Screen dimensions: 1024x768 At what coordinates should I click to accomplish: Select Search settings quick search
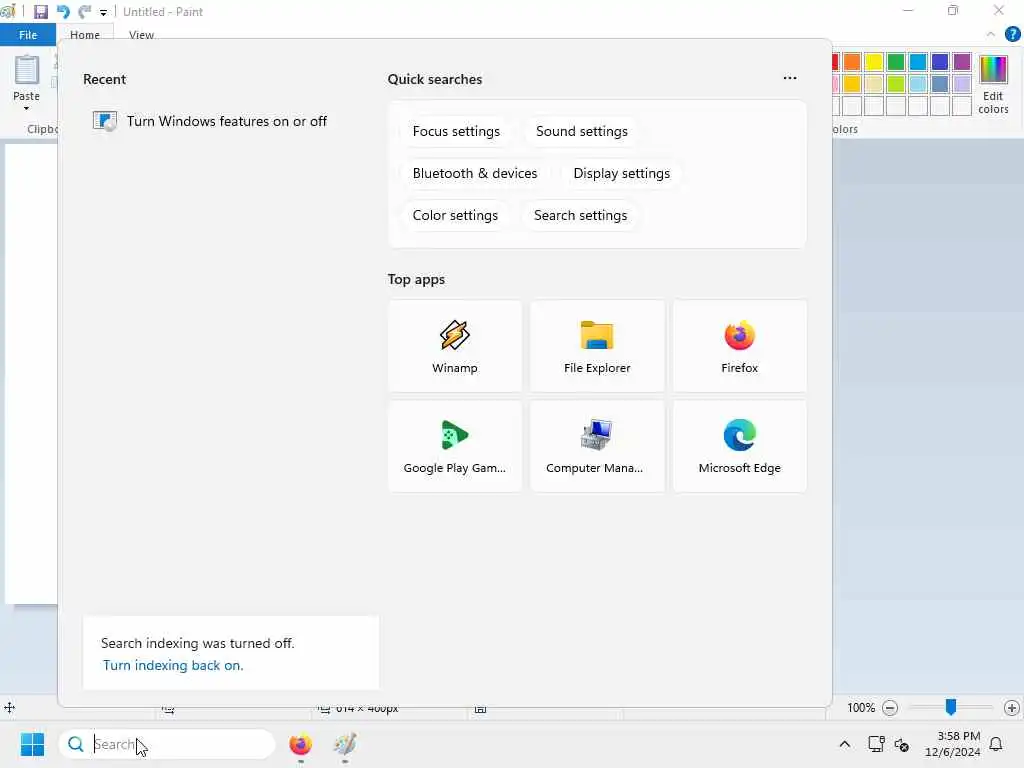click(581, 215)
